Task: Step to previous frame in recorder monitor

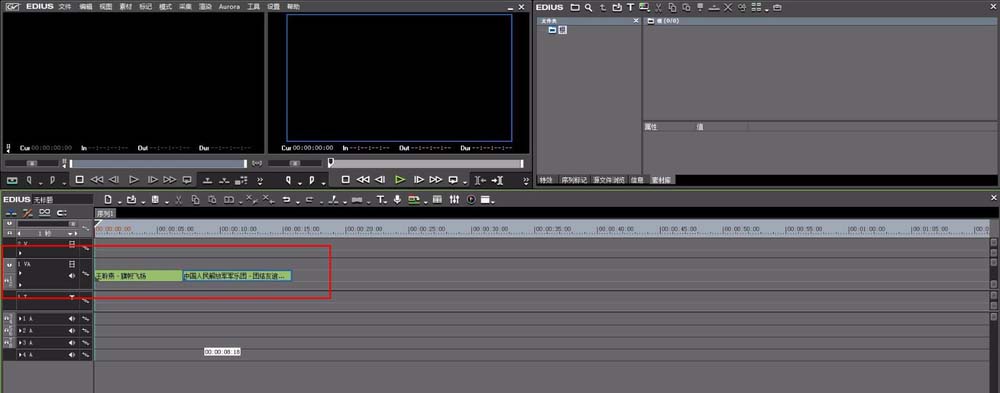Action: coord(379,180)
